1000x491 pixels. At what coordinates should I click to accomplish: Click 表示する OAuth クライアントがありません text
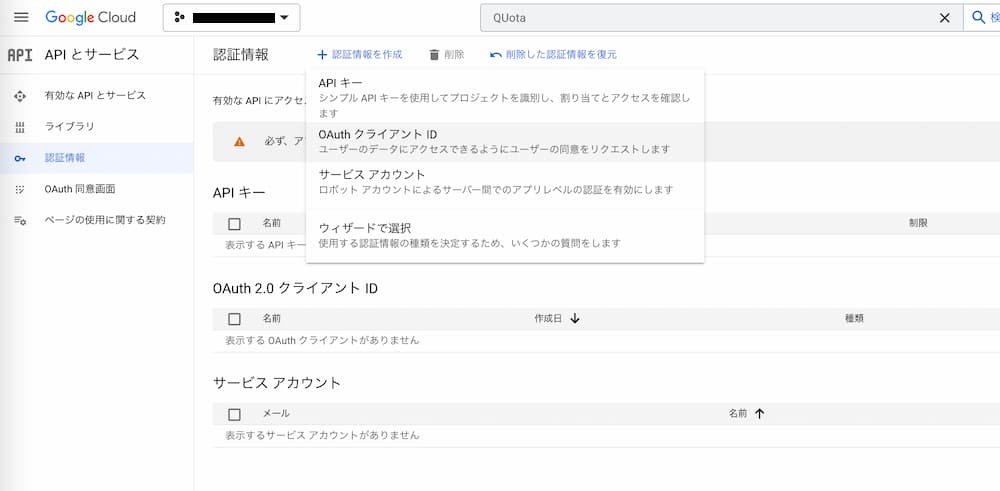[322, 340]
